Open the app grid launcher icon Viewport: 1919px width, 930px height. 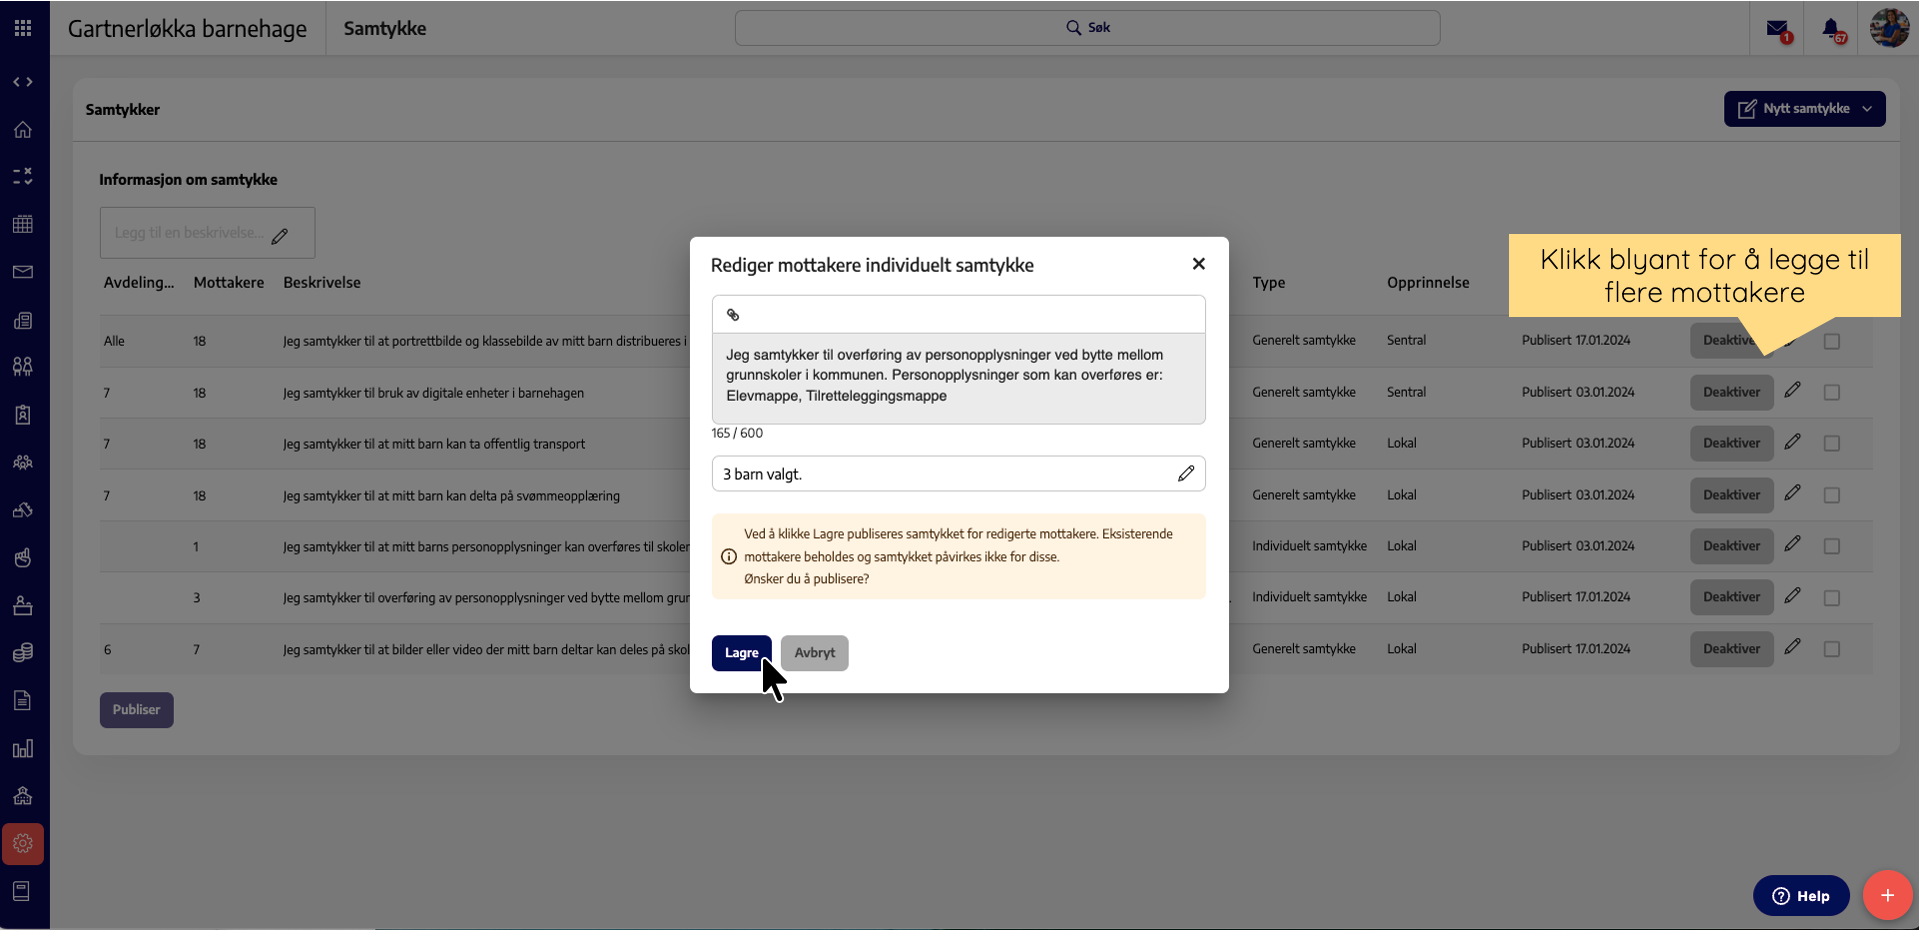[x=23, y=28]
